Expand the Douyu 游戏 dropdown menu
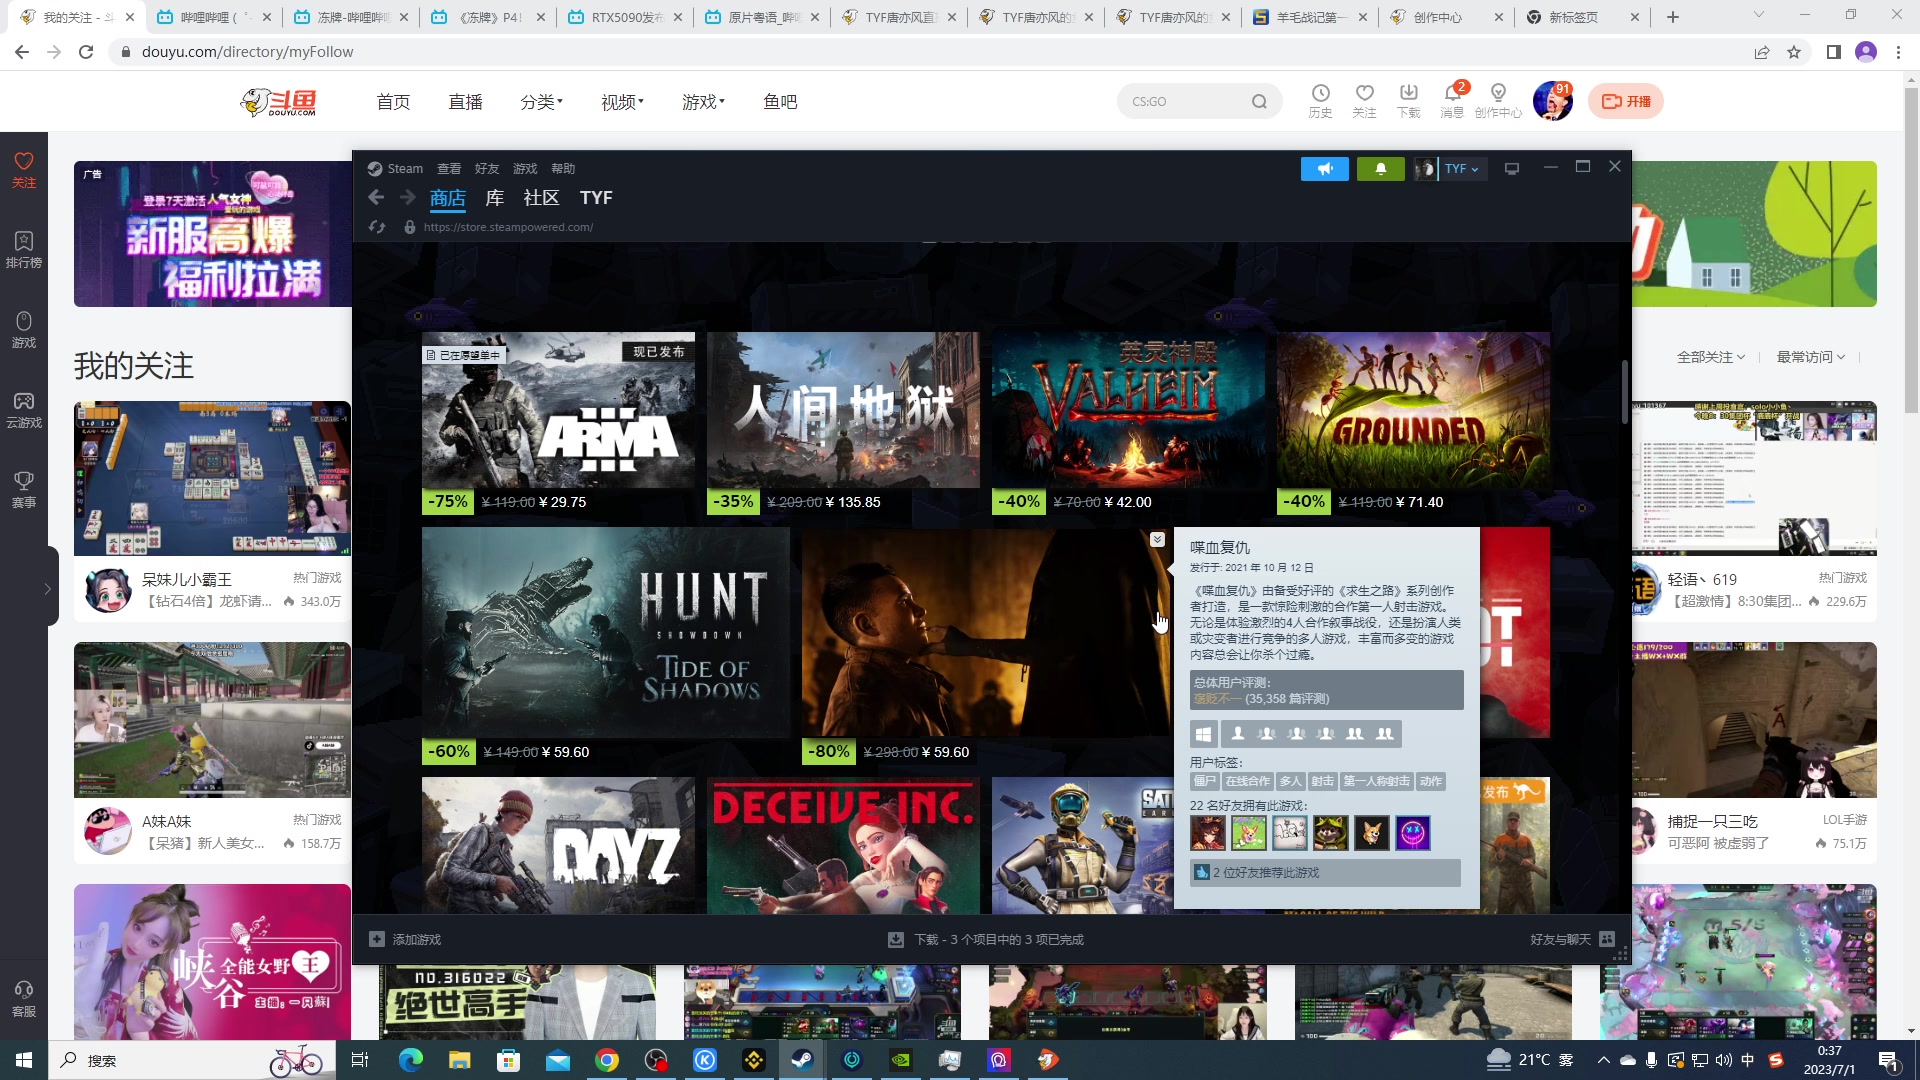Screen dimensions: 1920x1080 click(703, 102)
